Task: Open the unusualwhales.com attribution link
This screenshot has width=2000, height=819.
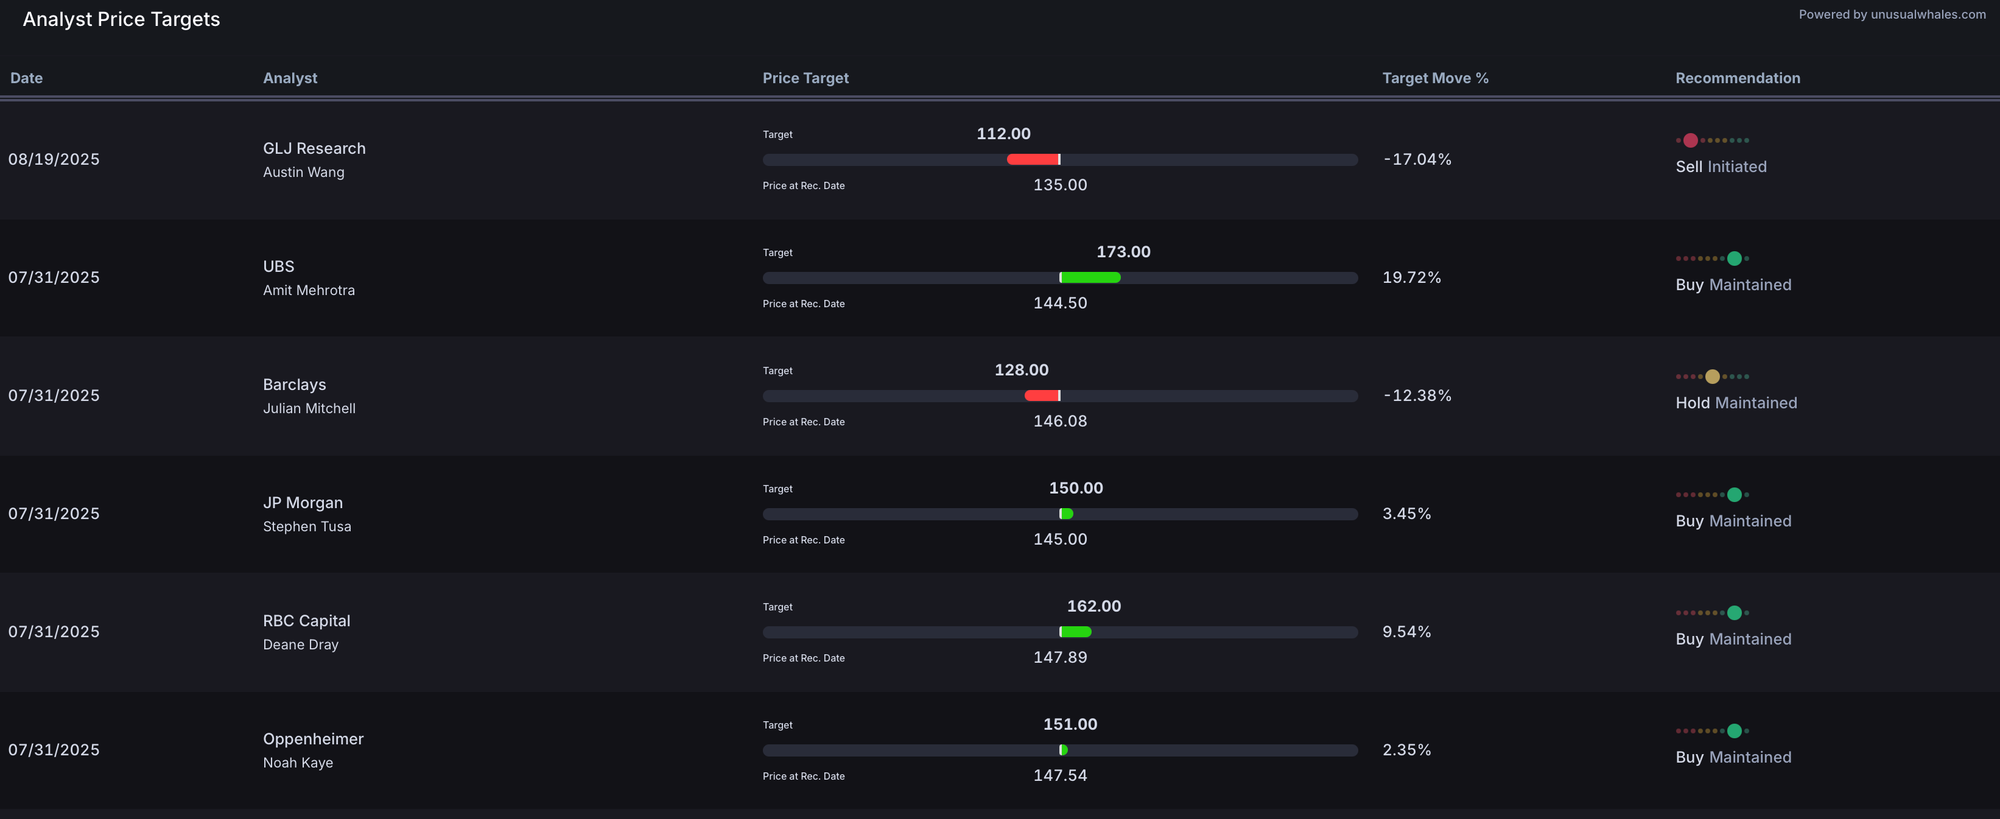Action: tap(1892, 14)
